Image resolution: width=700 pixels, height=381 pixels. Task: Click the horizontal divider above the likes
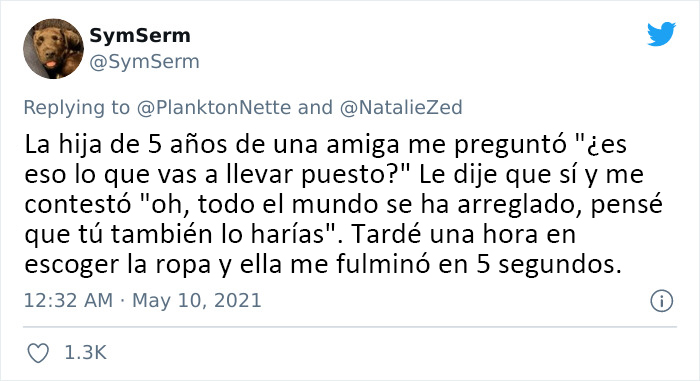350,327
